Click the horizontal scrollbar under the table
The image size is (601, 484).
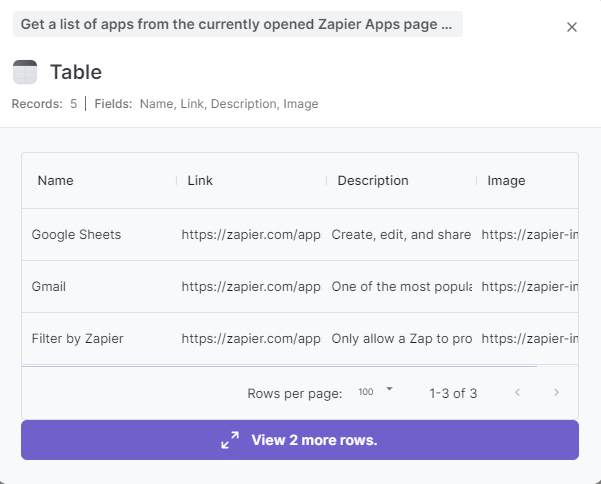(279, 366)
